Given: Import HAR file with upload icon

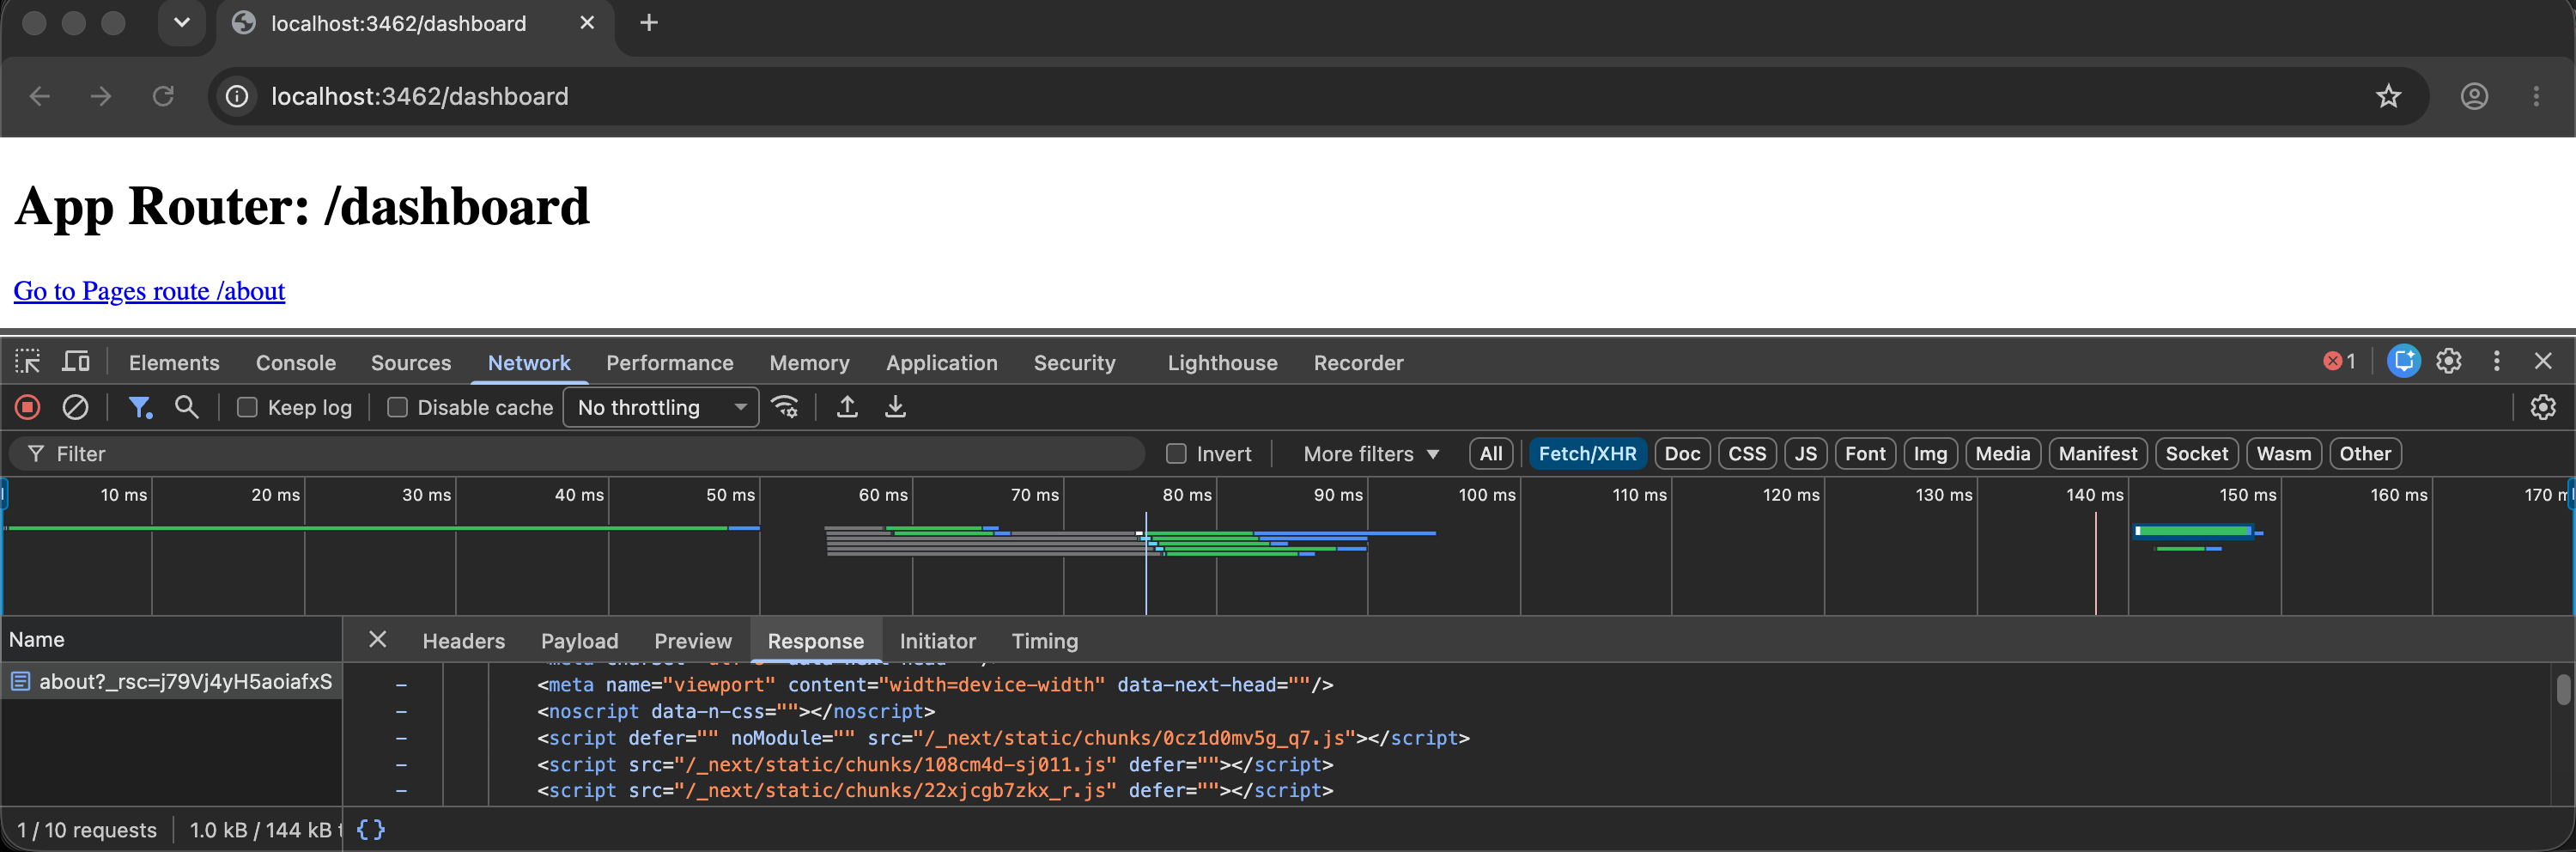Looking at the screenshot, I should tap(847, 407).
